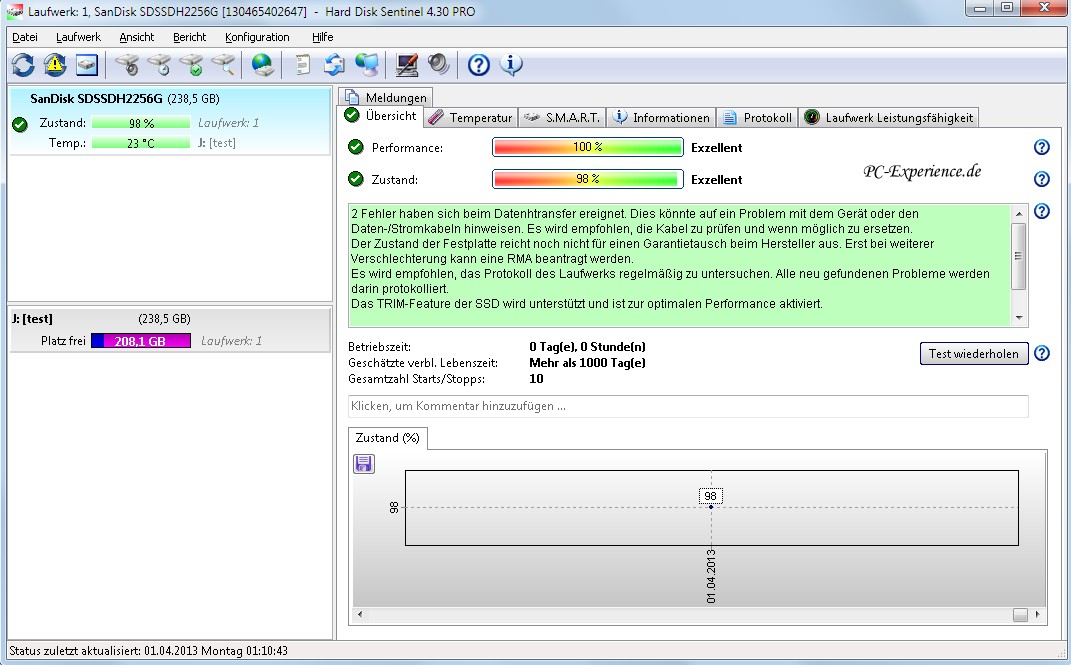Click the notepad toolbar icon
Screen dimensions: 1071x665
(x=302, y=65)
